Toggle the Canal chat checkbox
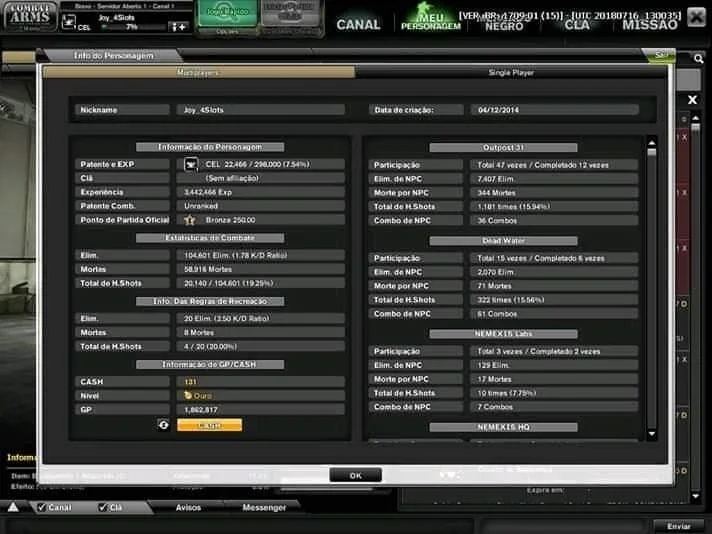Image resolution: width=712 pixels, height=534 pixels. pyautogui.click(x=42, y=507)
